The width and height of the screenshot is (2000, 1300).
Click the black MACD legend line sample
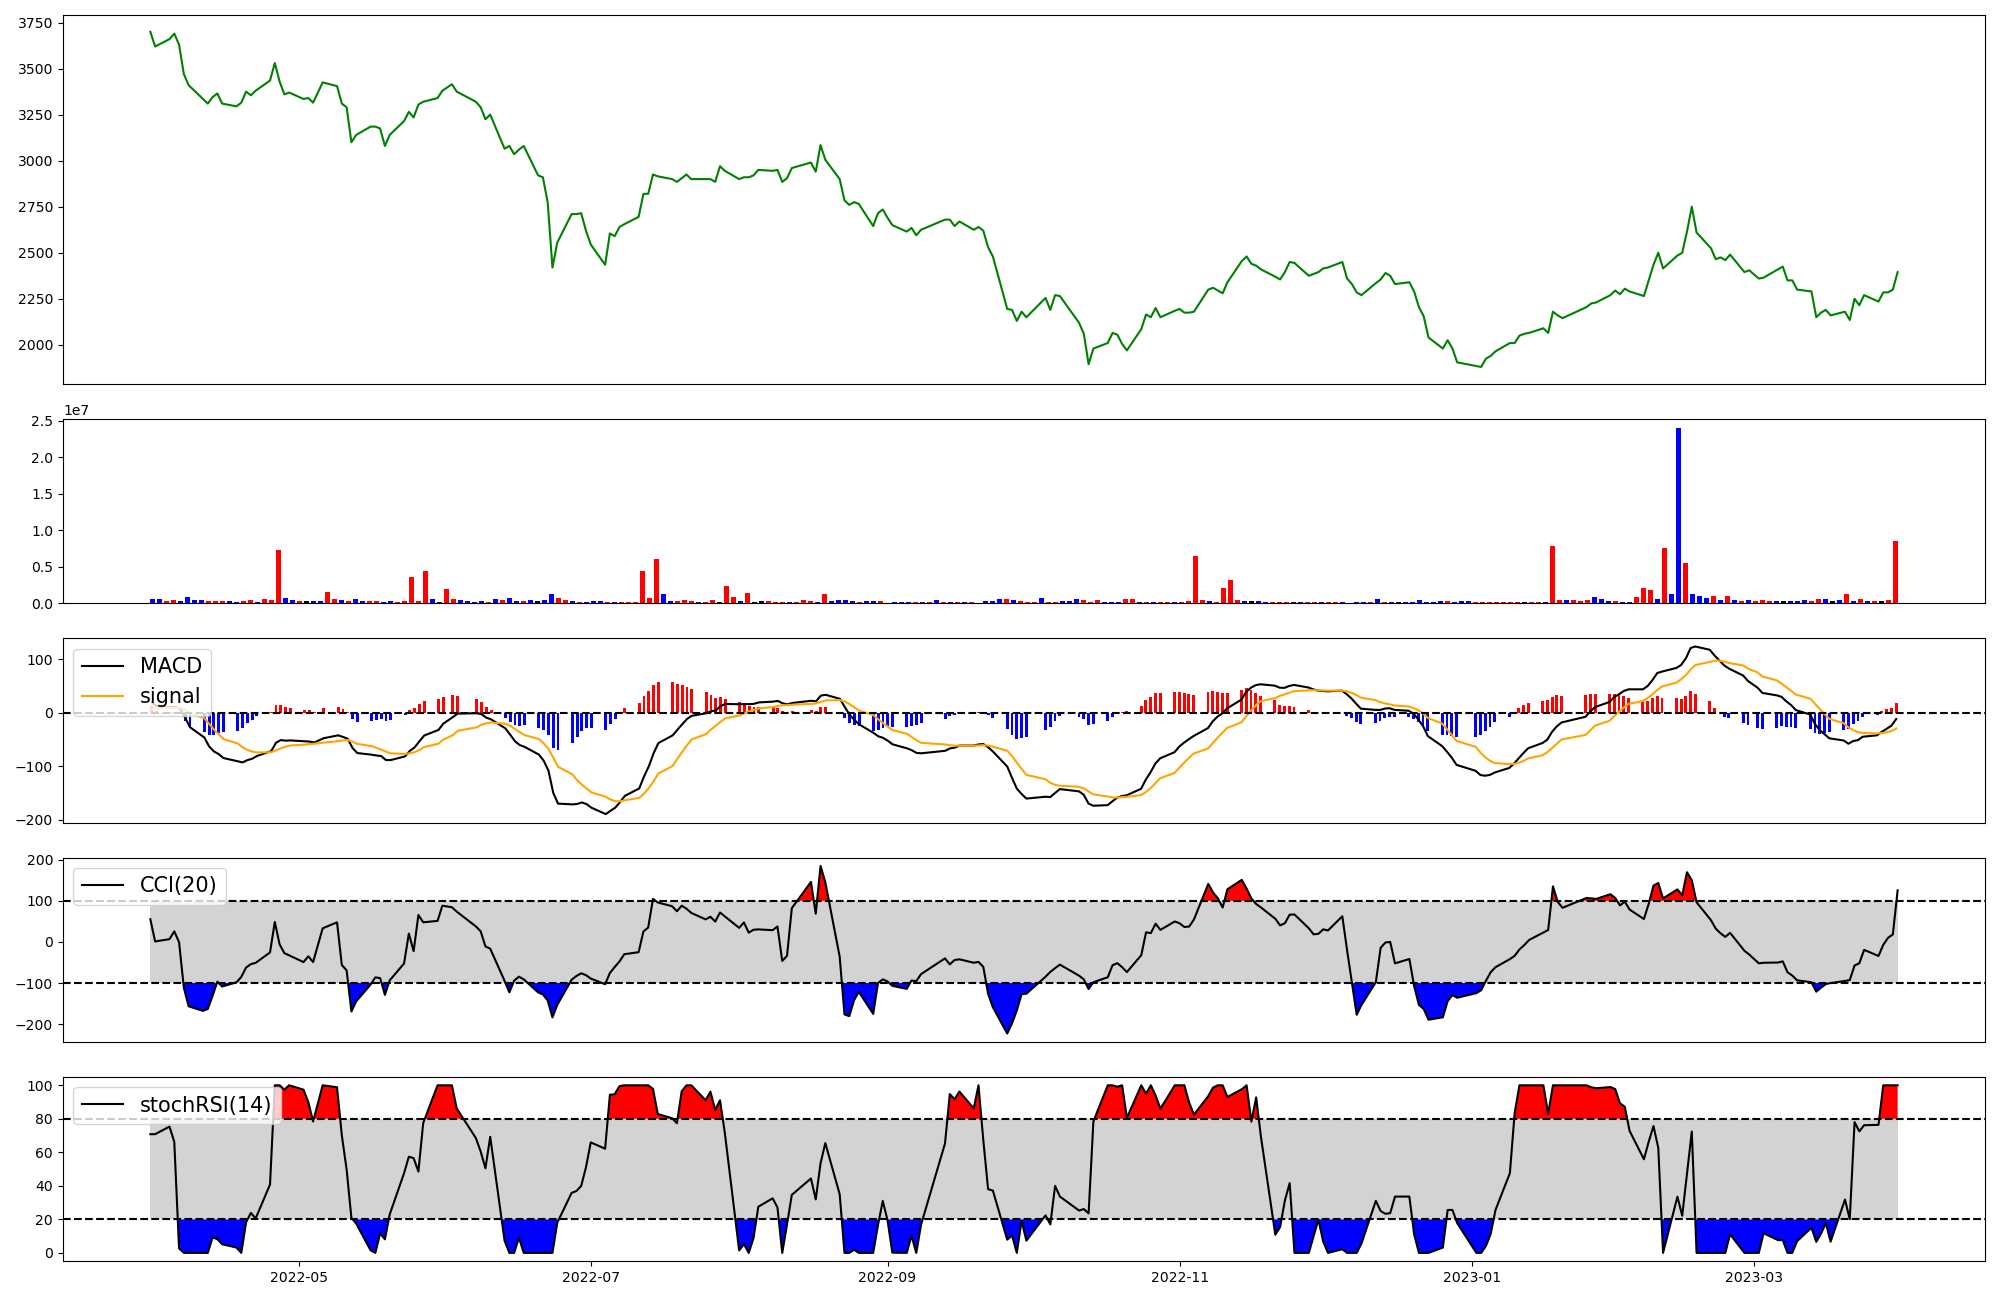click(102, 666)
